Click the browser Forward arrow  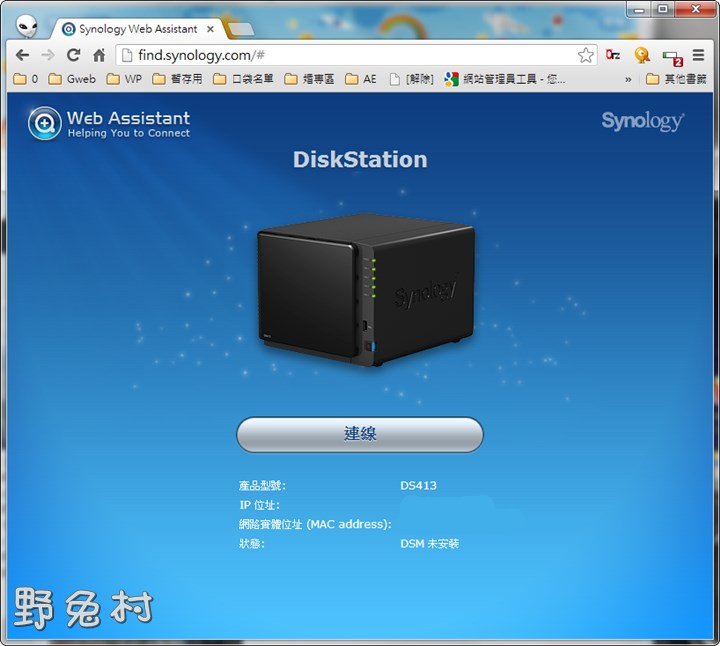pyautogui.click(x=47, y=56)
